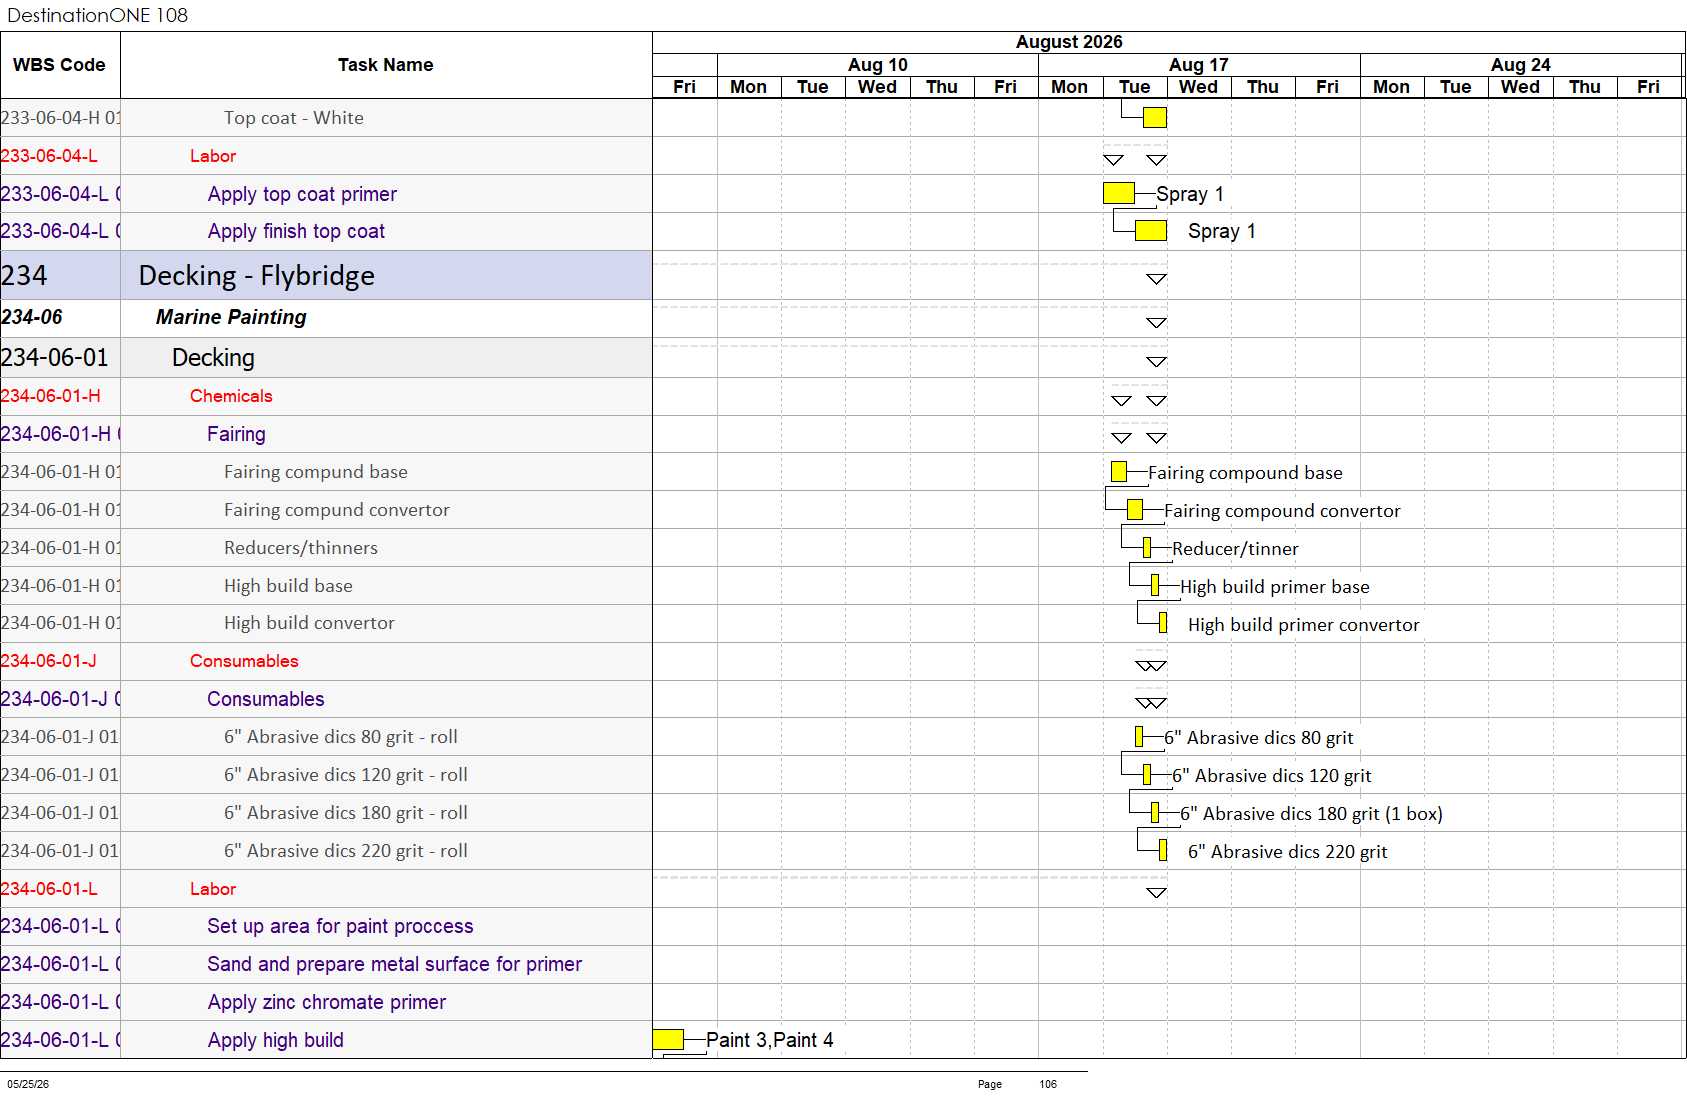This screenshot has height=1097, width=1687.
Task: Select Apply high build task name
Action: 276,1040
